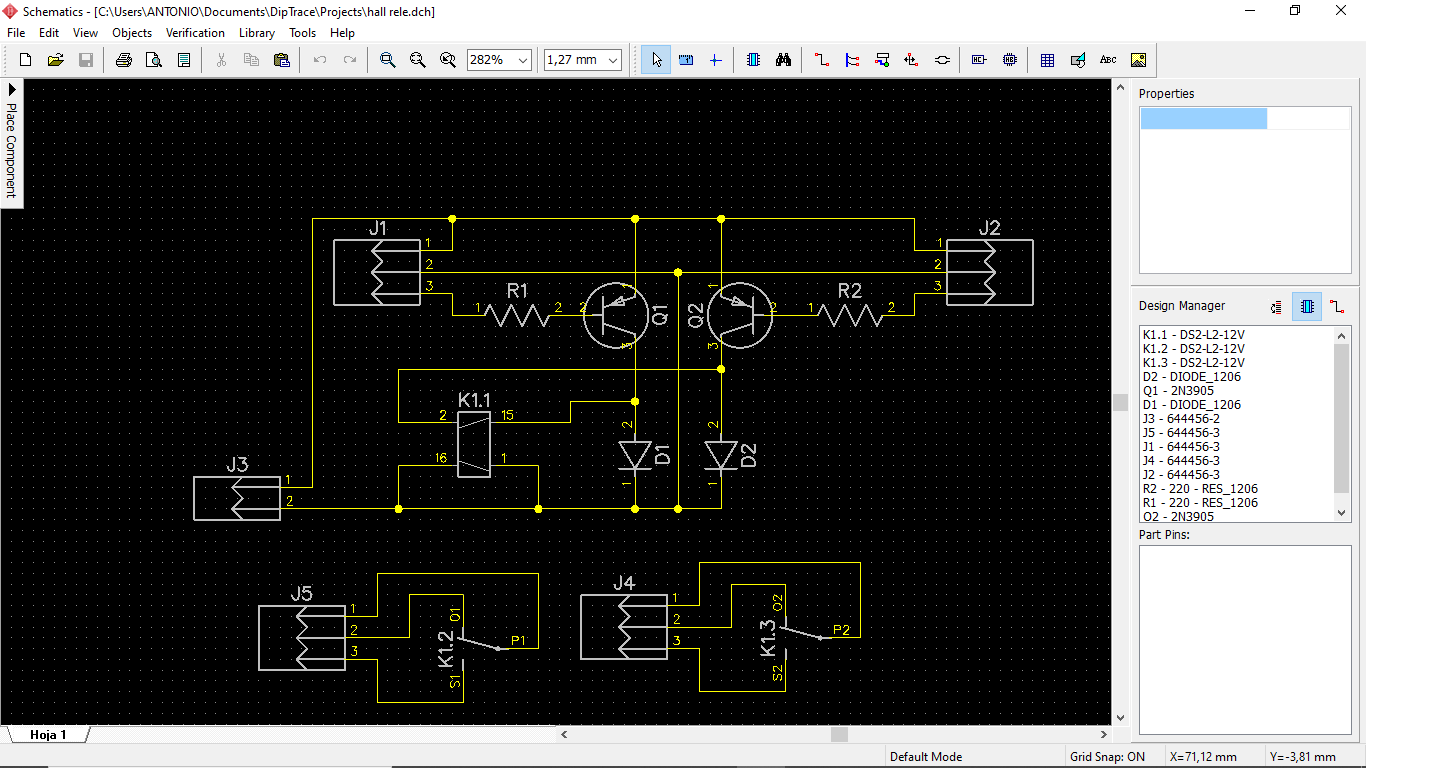The image size is (1434, 768).
Task: Zoom out with the second magnifier icon
Action: point(418,60)
